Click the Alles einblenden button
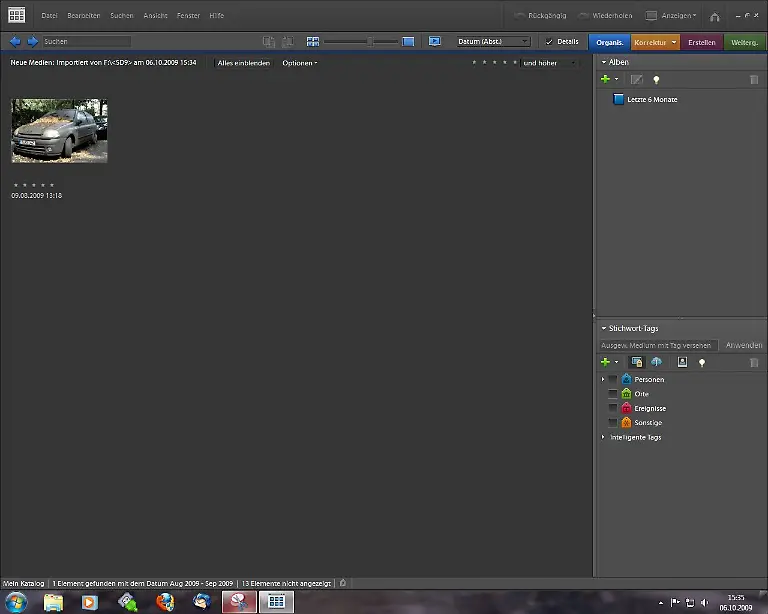768x614 pixels. 244,63
